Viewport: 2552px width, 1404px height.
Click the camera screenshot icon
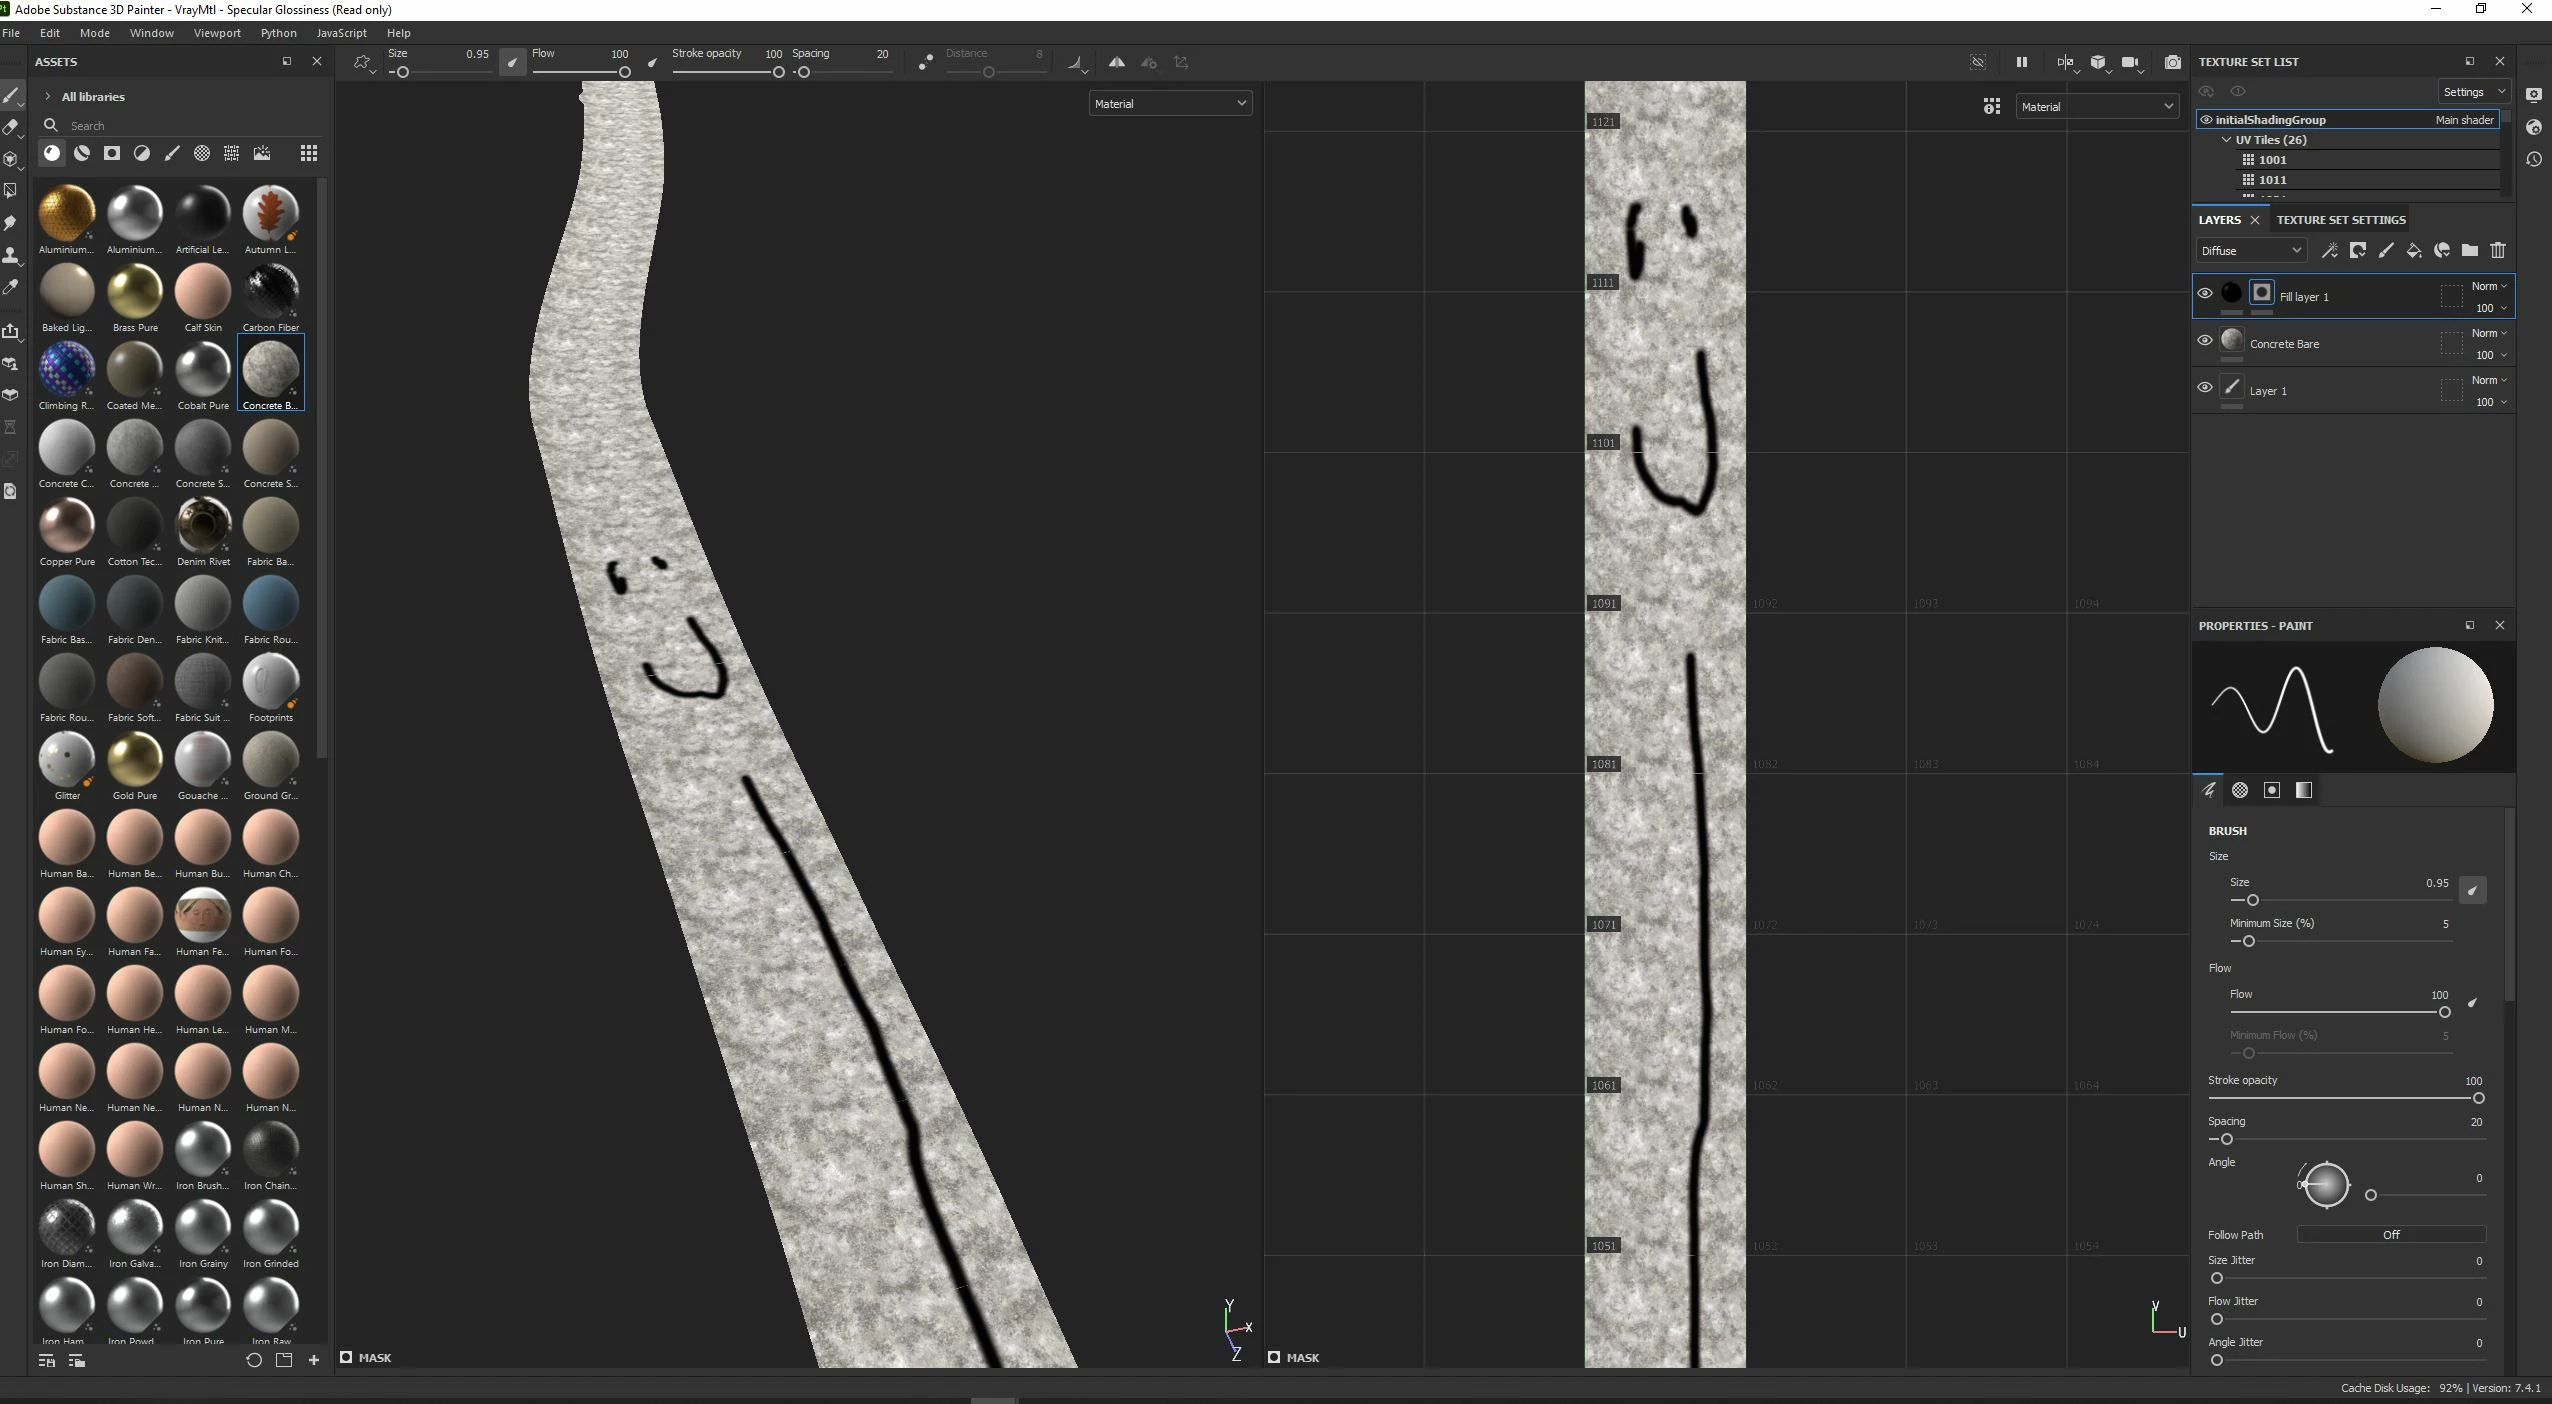point(2172,62)
